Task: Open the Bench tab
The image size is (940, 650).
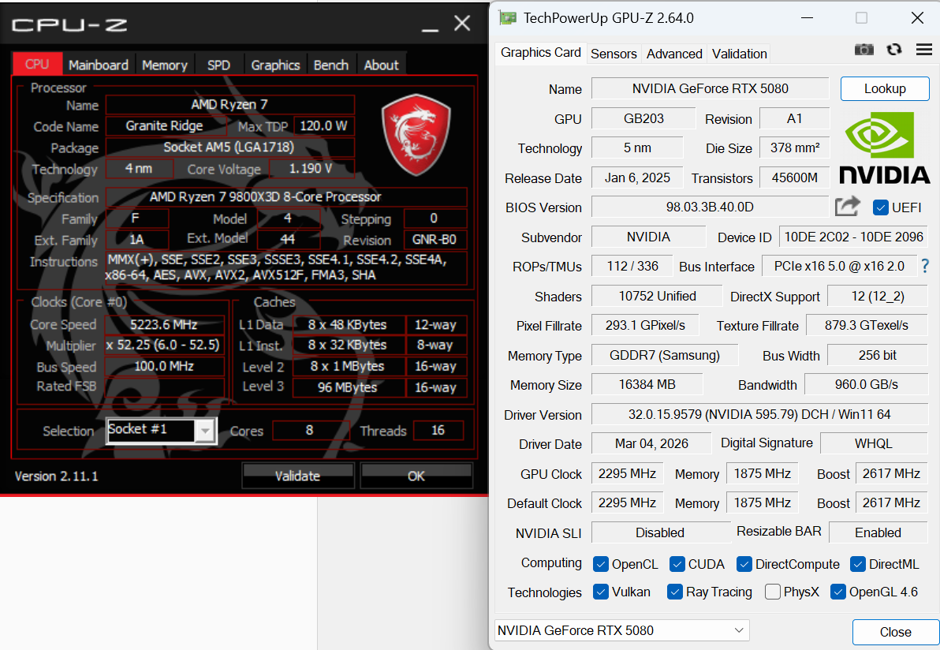Action: (x=331, y=65)
